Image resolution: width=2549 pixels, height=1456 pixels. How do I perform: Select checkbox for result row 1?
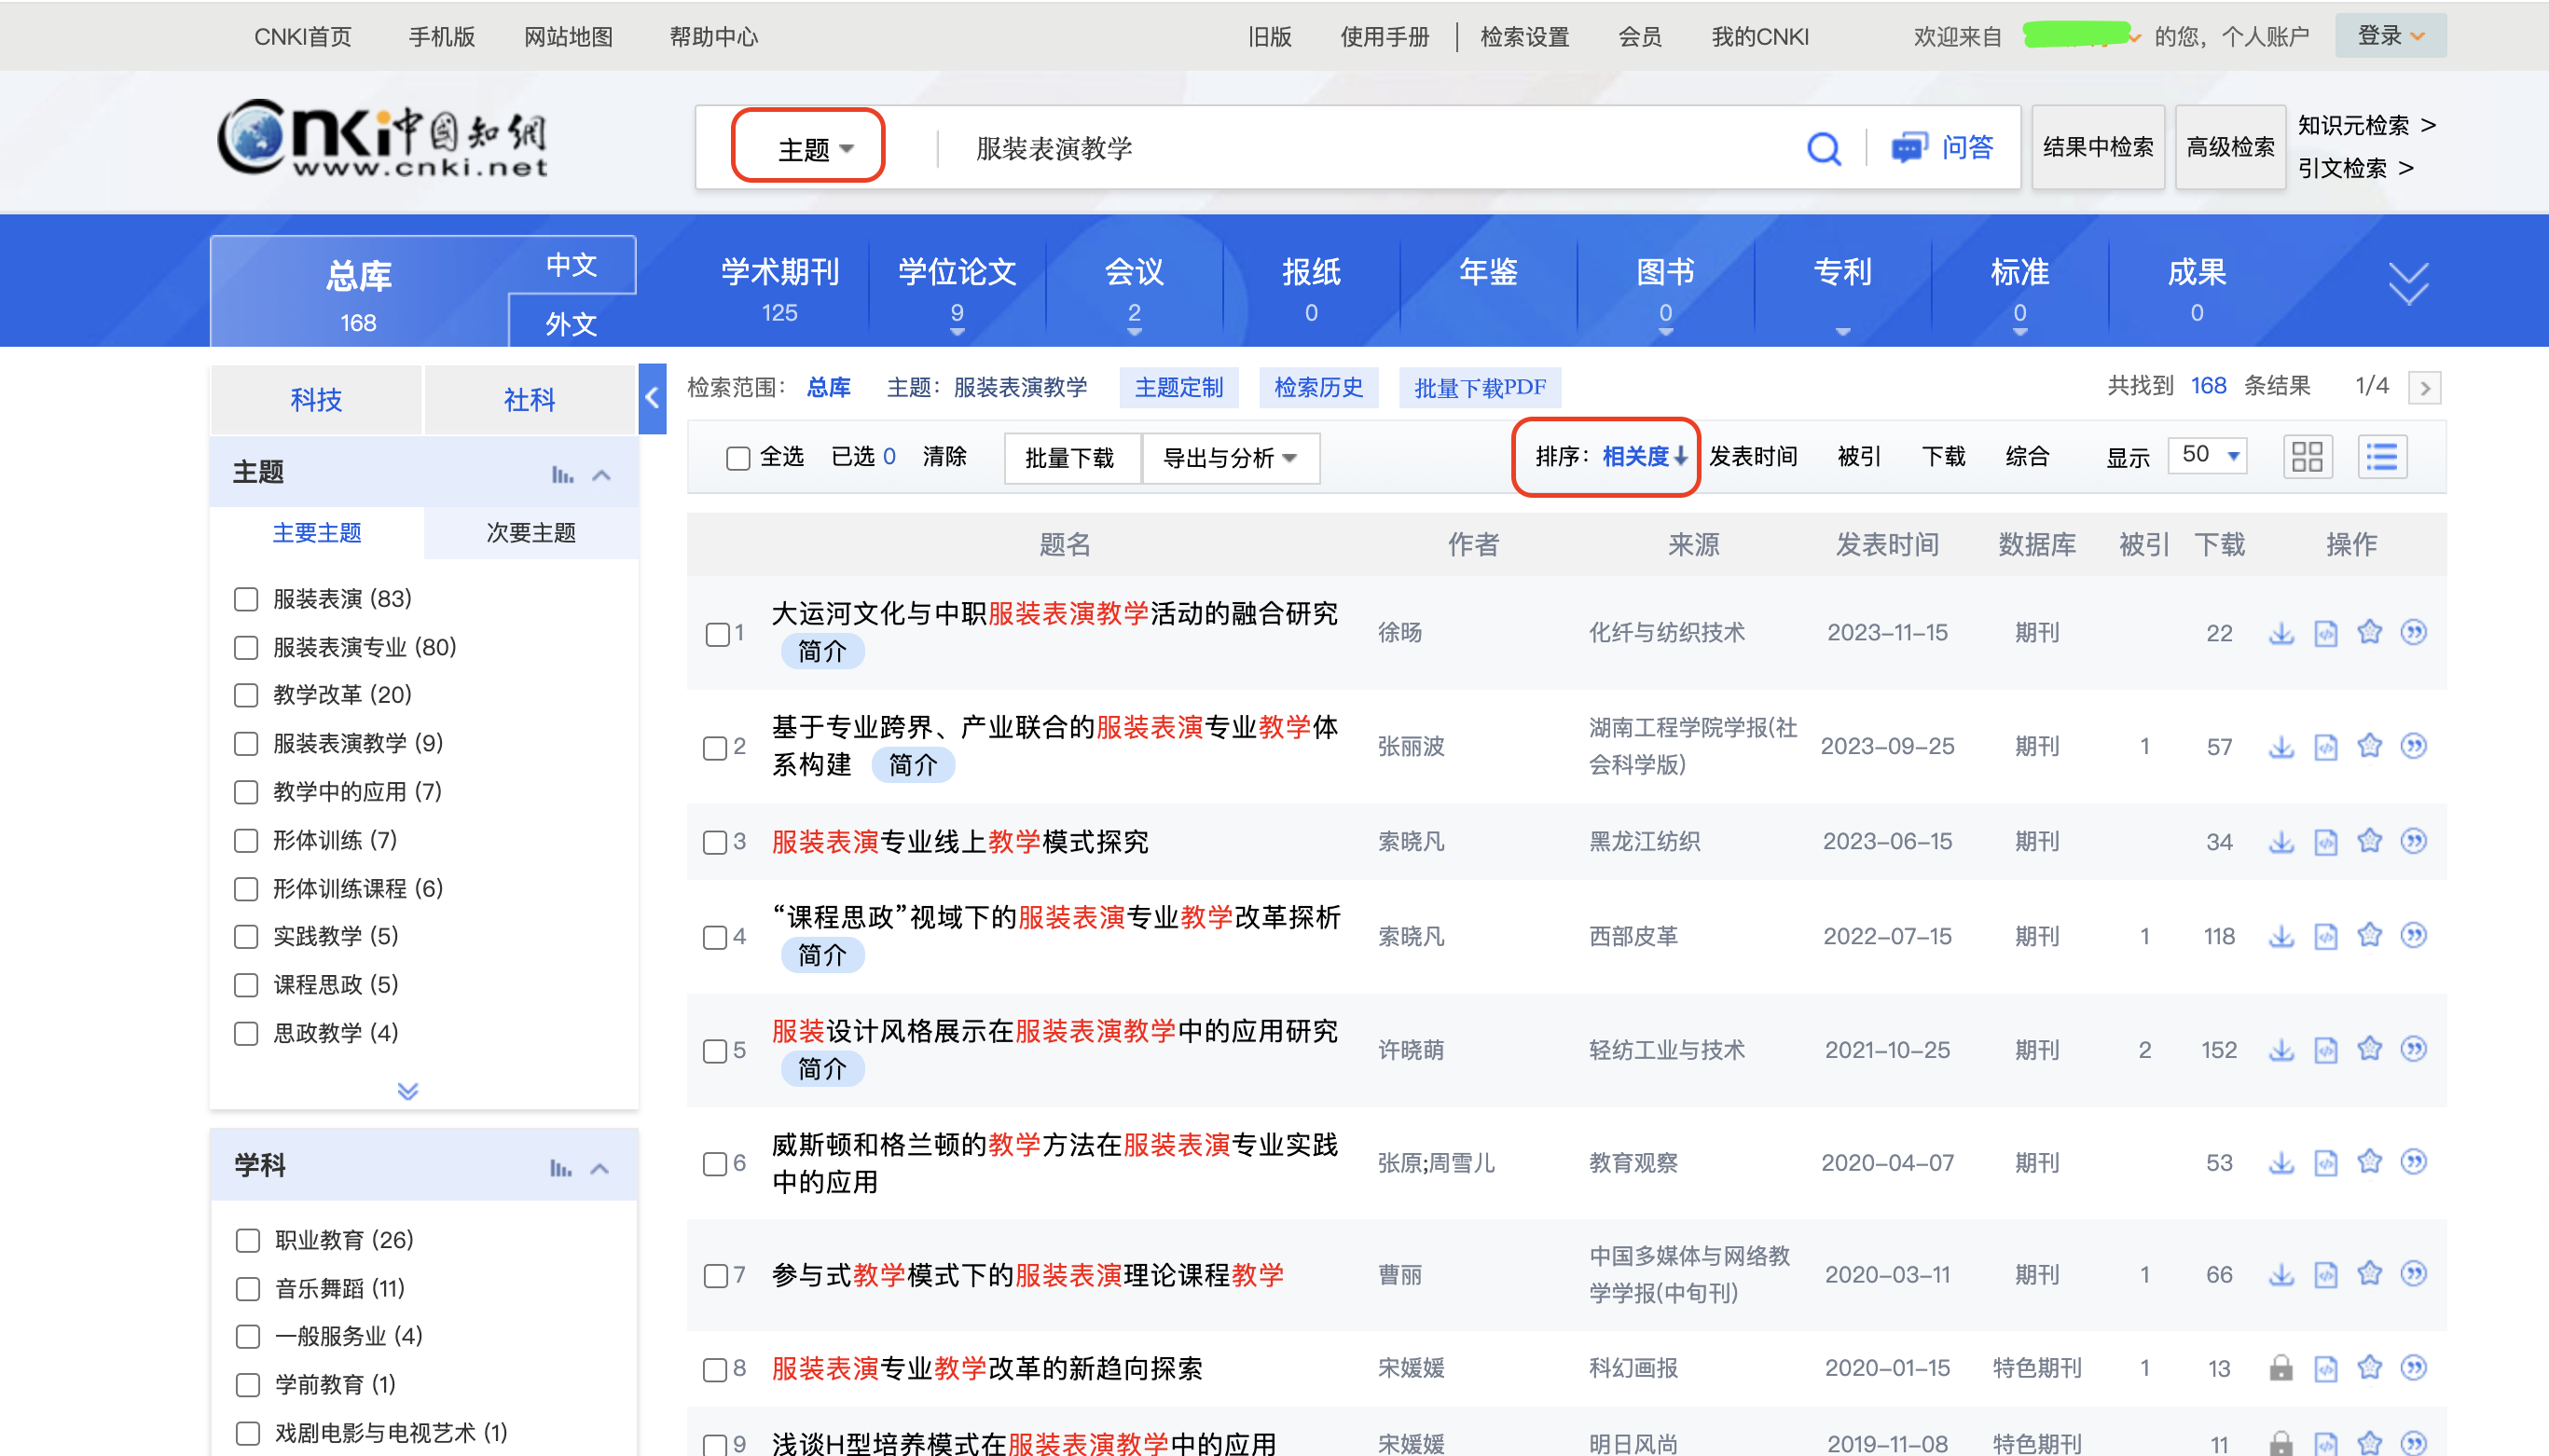click(x=717, y=634)
